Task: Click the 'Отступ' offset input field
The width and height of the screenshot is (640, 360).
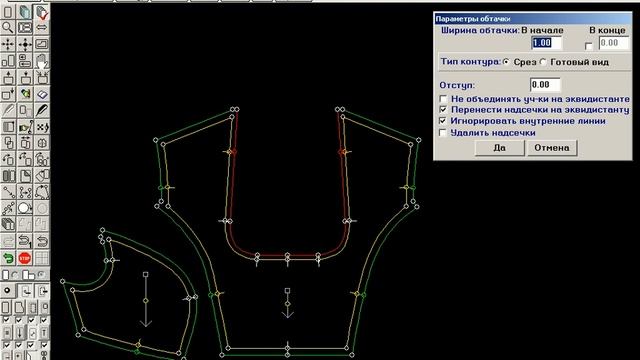Action: (x=545, y=85)
